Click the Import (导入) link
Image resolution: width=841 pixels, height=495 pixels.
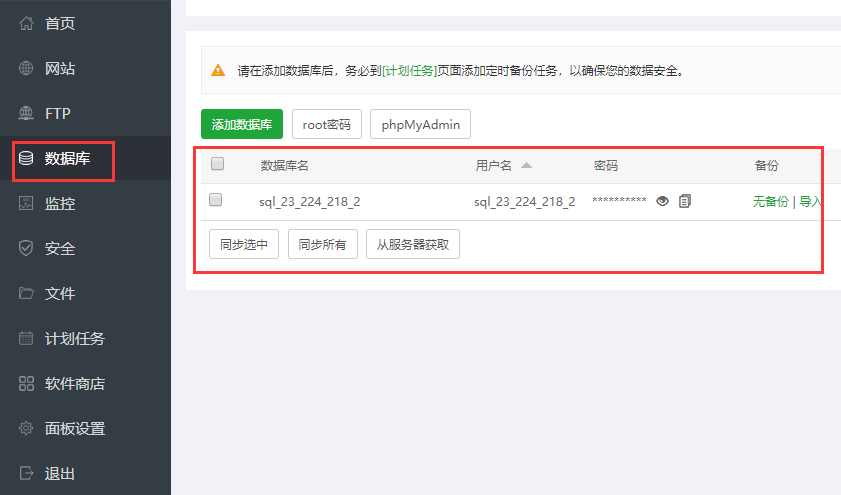coord(810,201)
